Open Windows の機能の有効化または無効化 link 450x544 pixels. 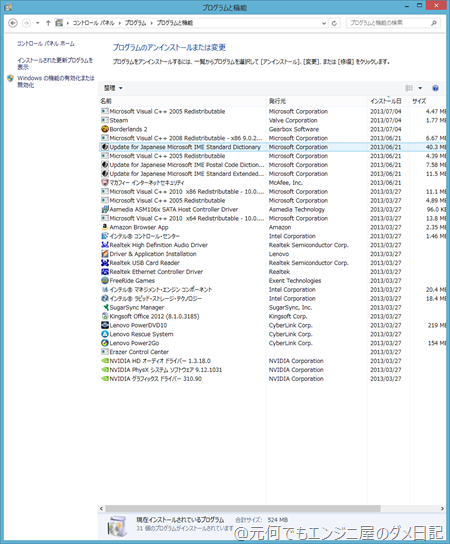(56, 82)
